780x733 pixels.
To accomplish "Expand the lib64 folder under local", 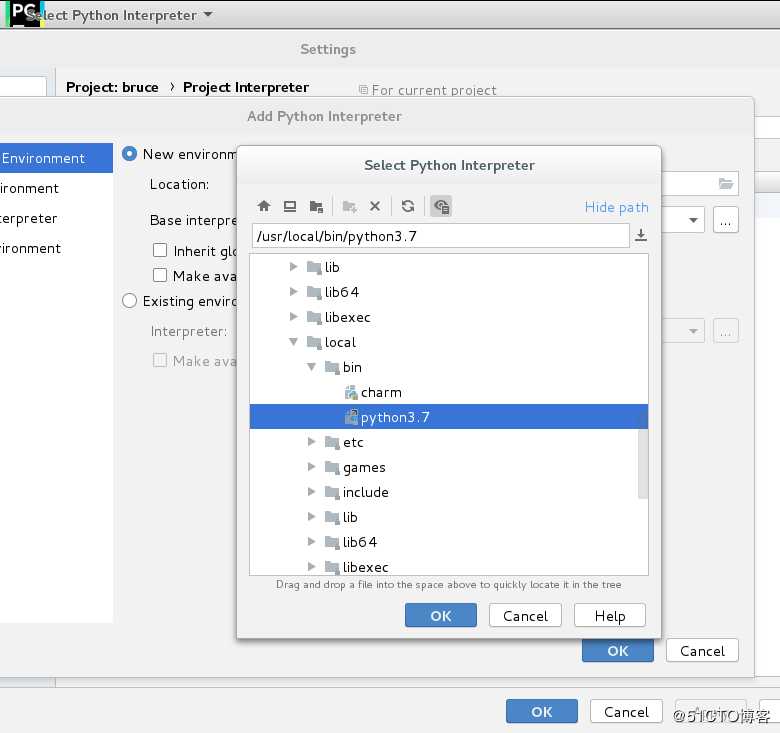I will click(x=311, y=541).
